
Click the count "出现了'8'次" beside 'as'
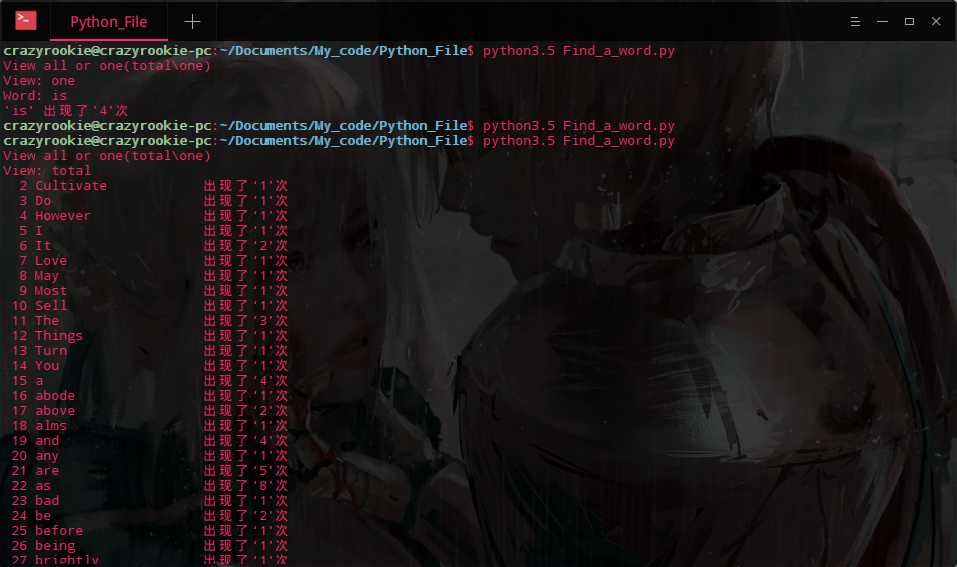(x=246, y=486)
